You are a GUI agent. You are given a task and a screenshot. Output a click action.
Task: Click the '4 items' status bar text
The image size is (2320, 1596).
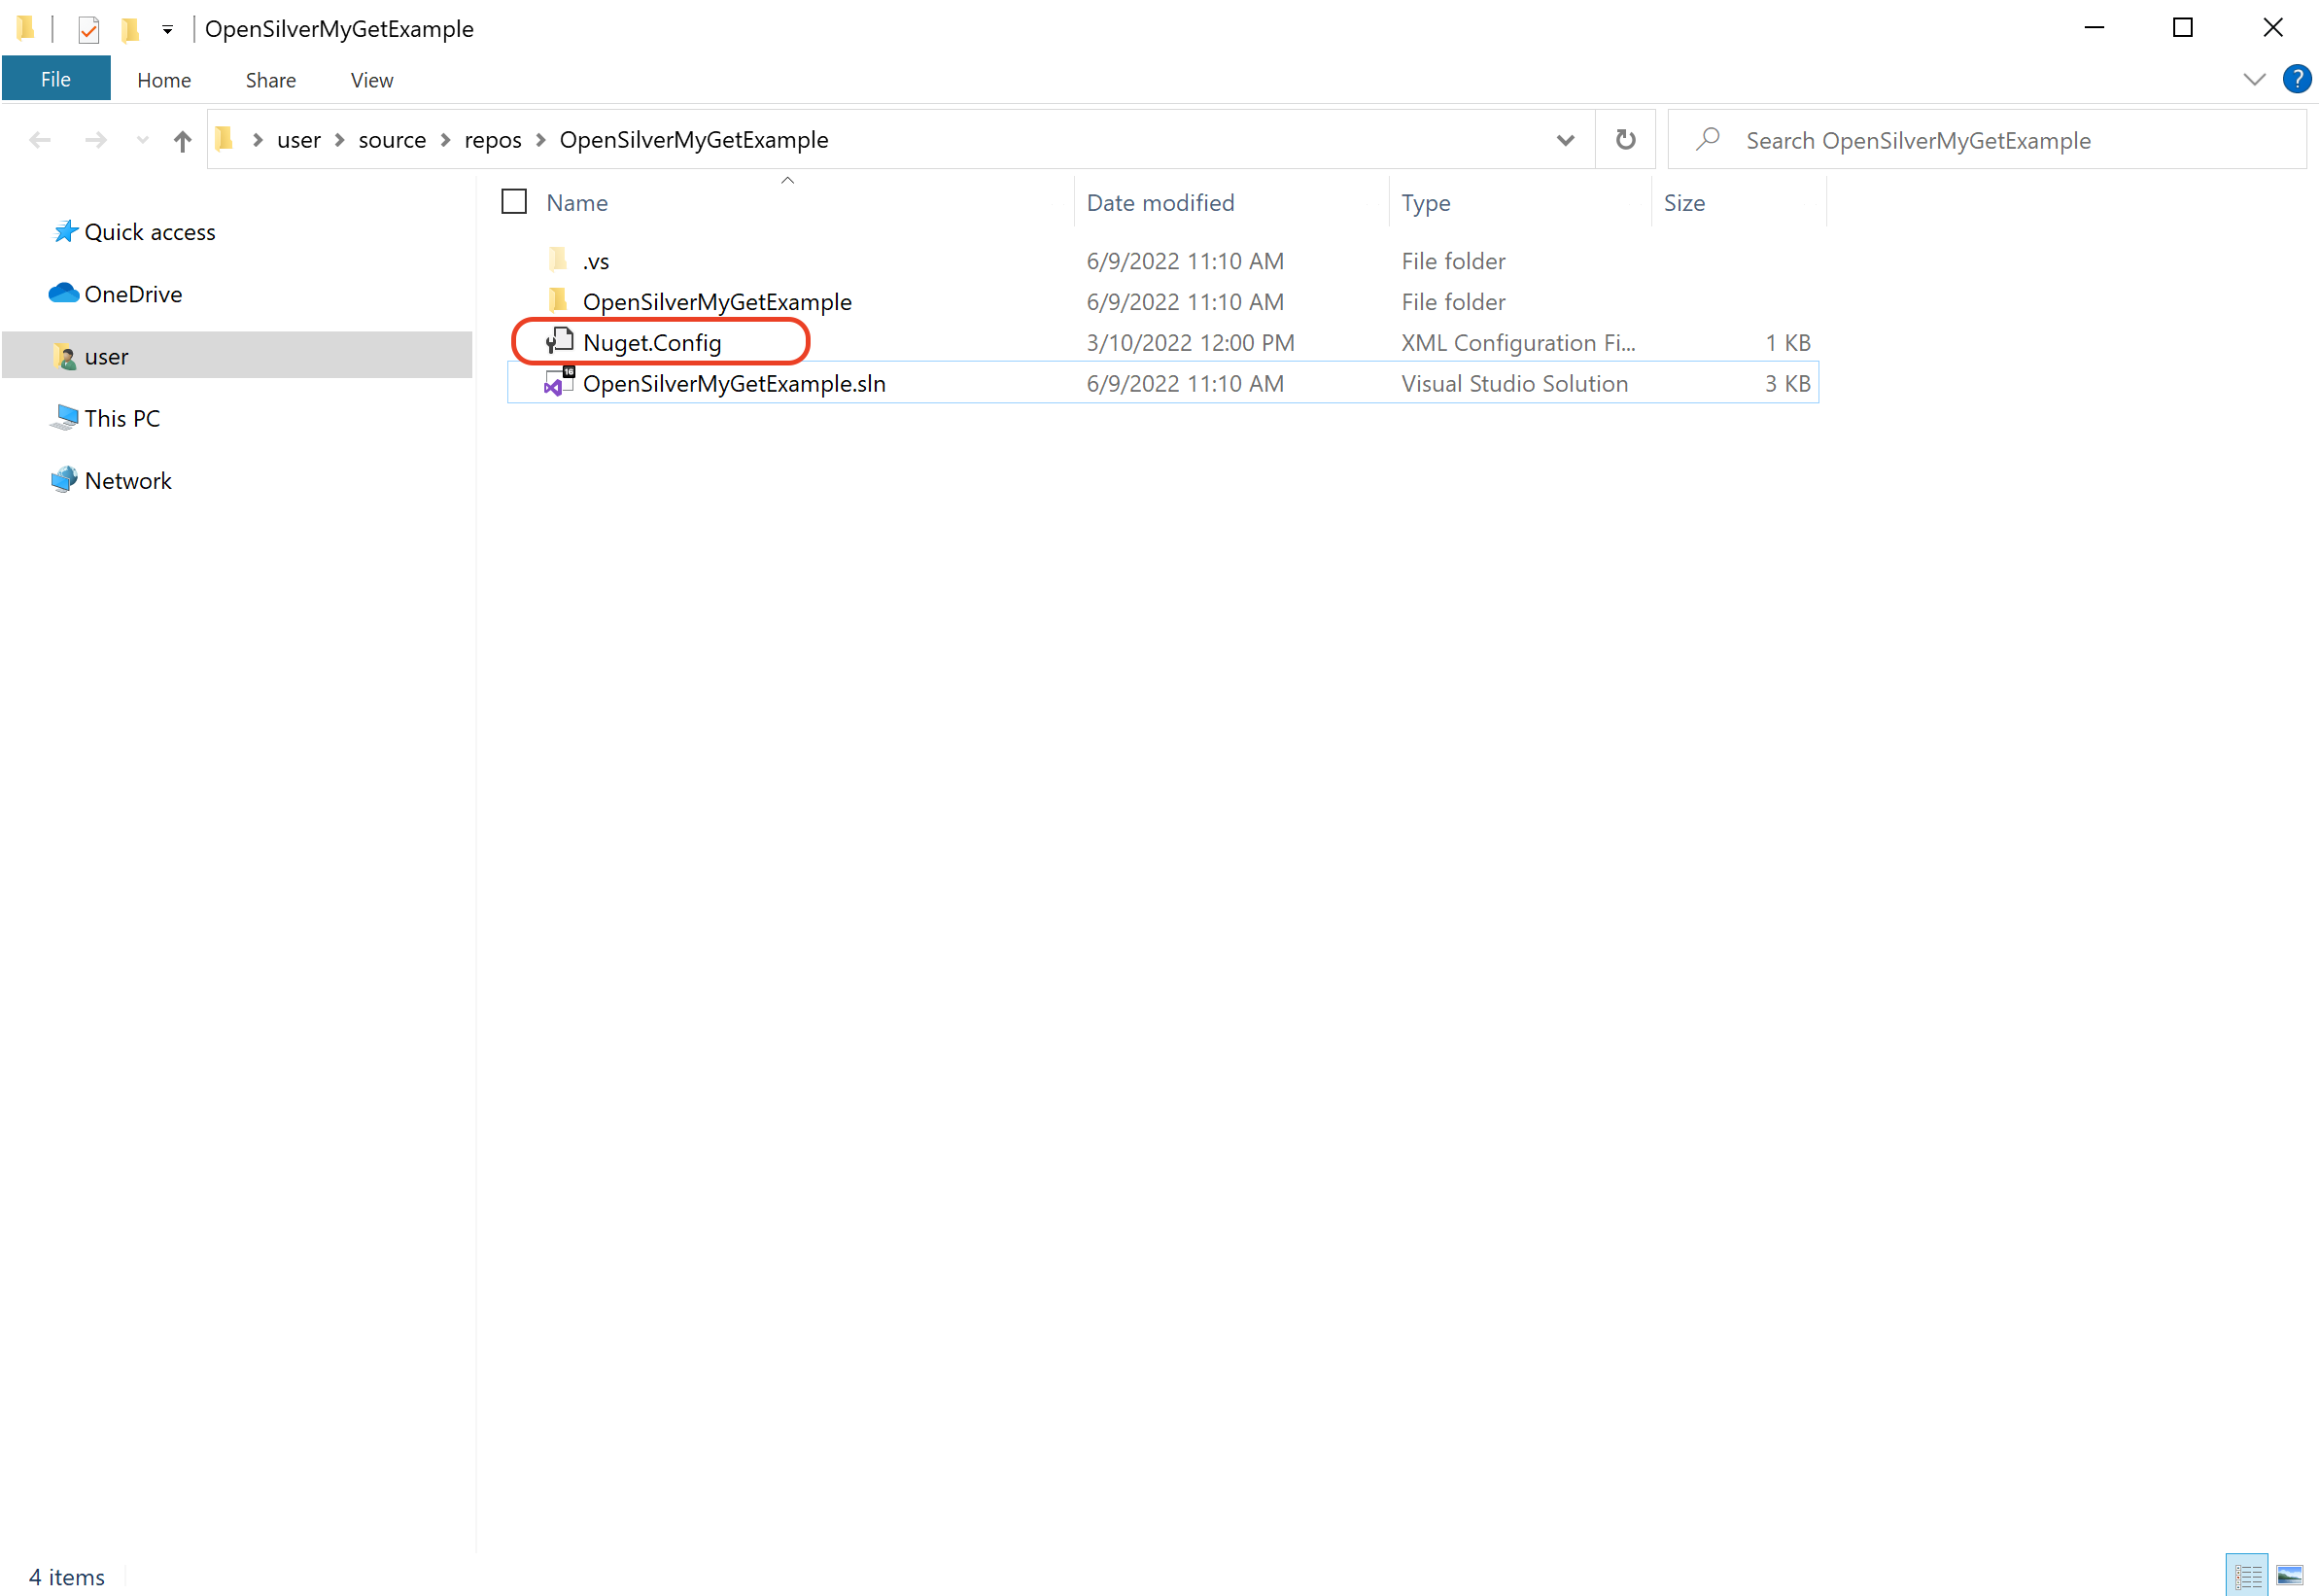pyautogui.click(x=67, y=1577)
